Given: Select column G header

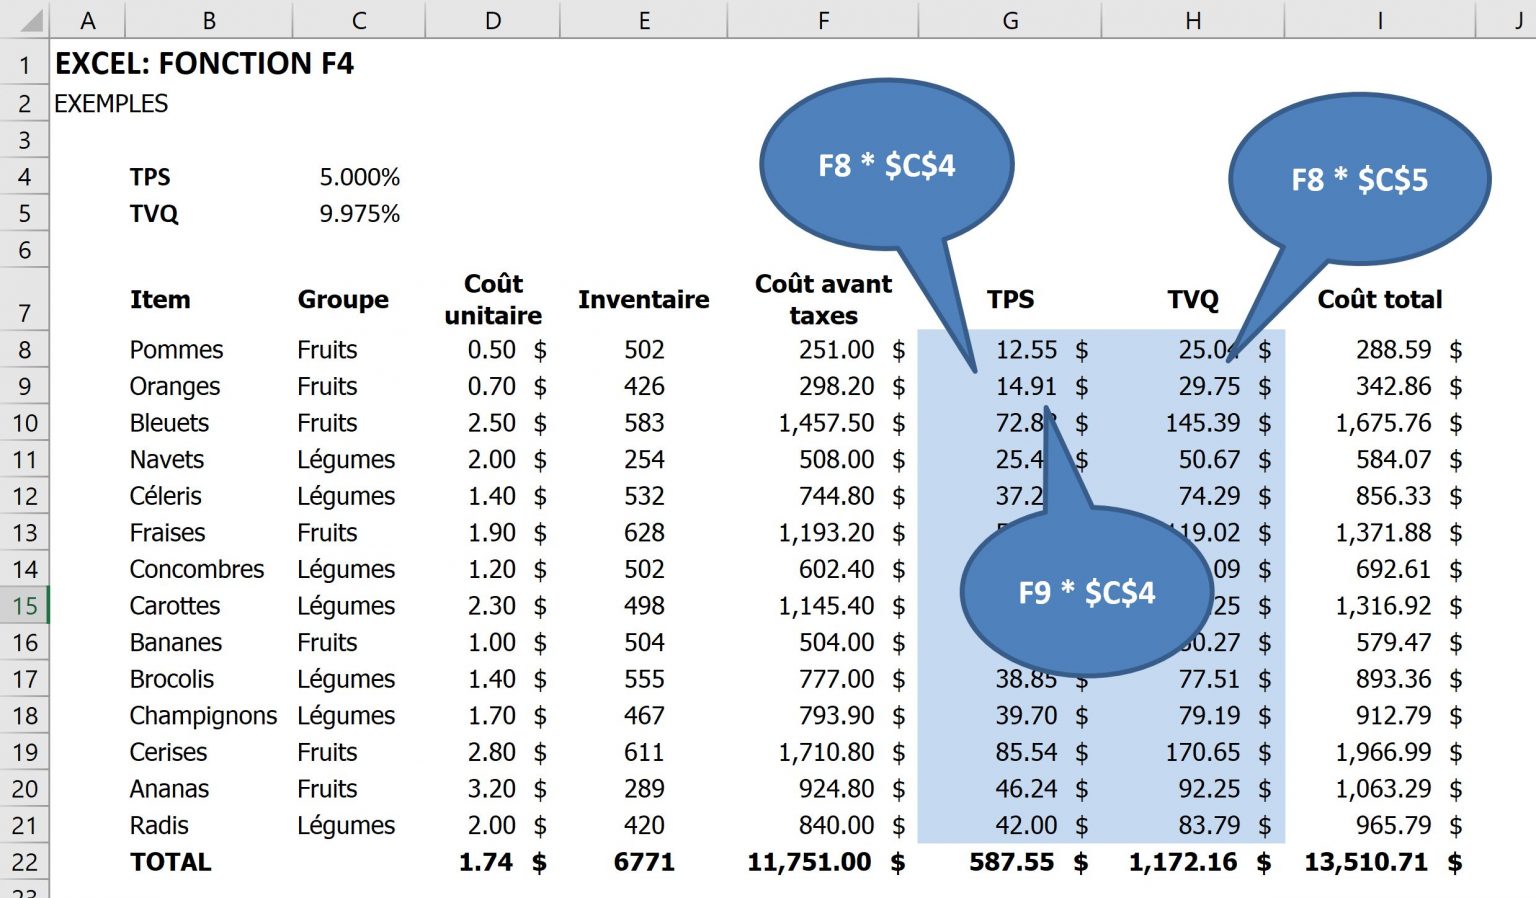Looking at the screenshot, I should tap(1010, 20).
